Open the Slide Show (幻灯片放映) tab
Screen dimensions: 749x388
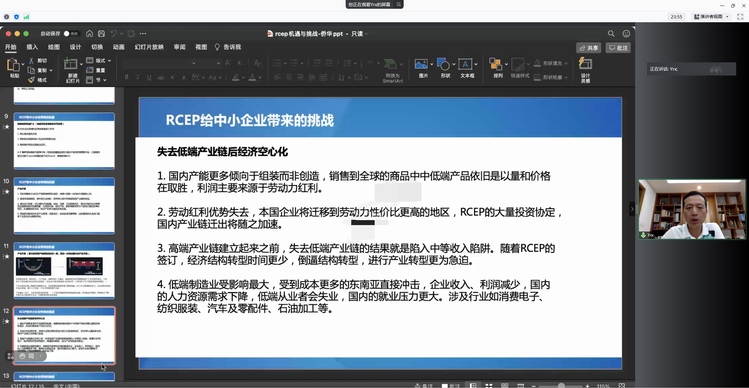click(x=149, y=47)
